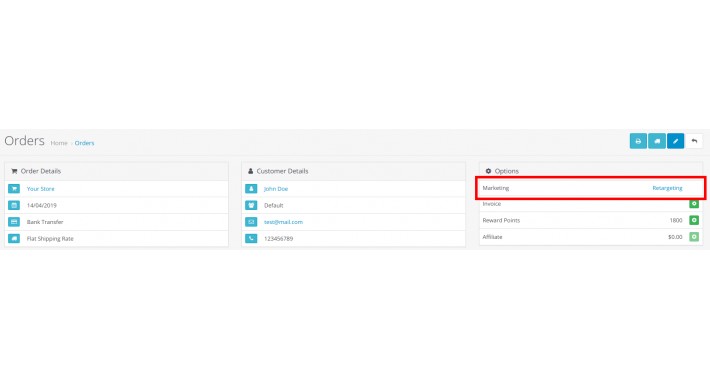
Task: Click the Customer Details panel title
Action: 283,171
